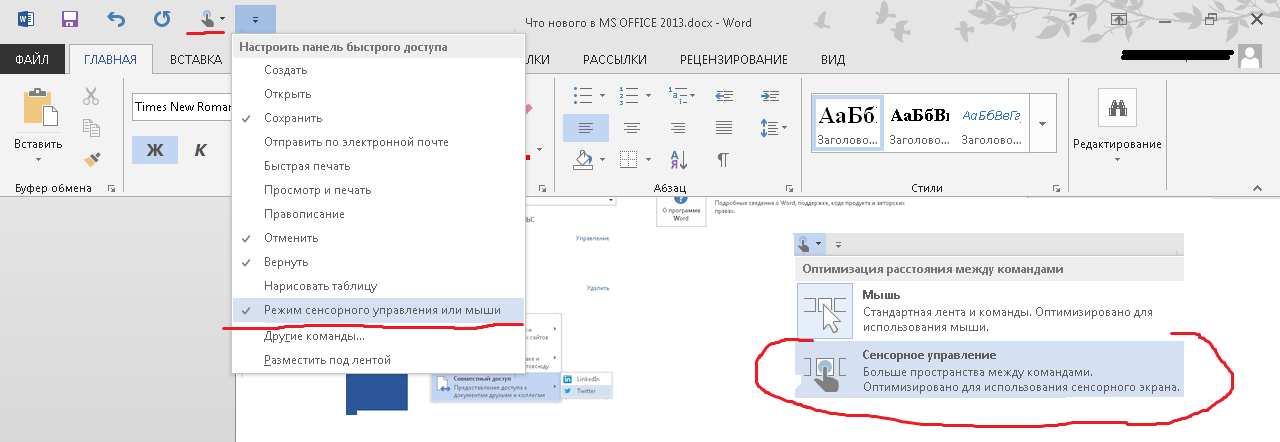Click the sort А-Я icon
Image resolution: width=1280 pixels, height=442 pixels.
(x=678, y=158)
